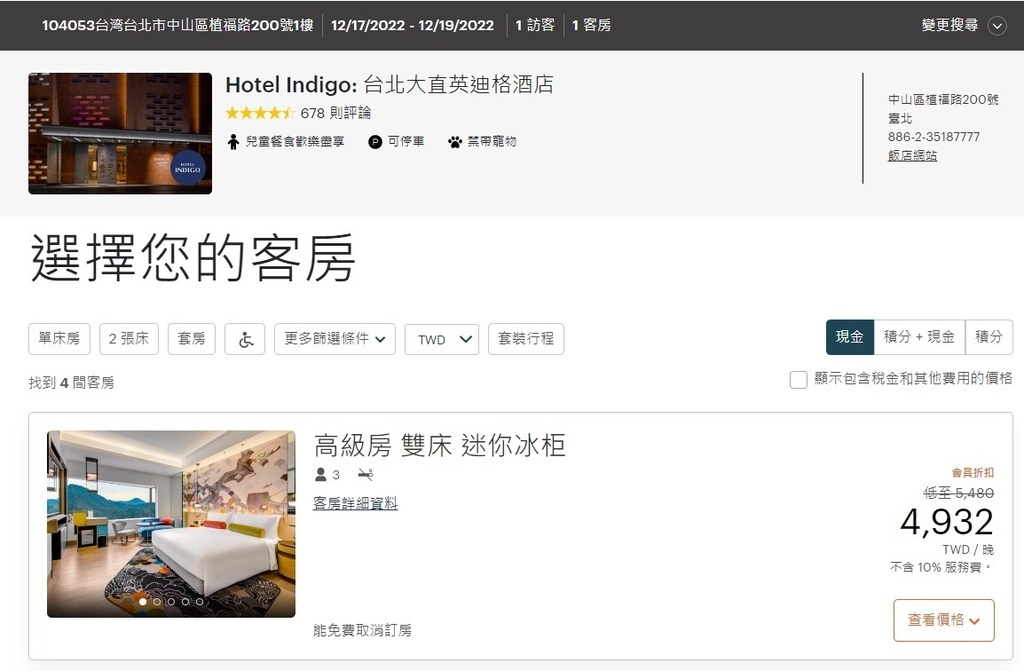Screen dimensions: 1024x671
Task: Toggle the wheelchair accessible filter
Action: click(245, 338)
